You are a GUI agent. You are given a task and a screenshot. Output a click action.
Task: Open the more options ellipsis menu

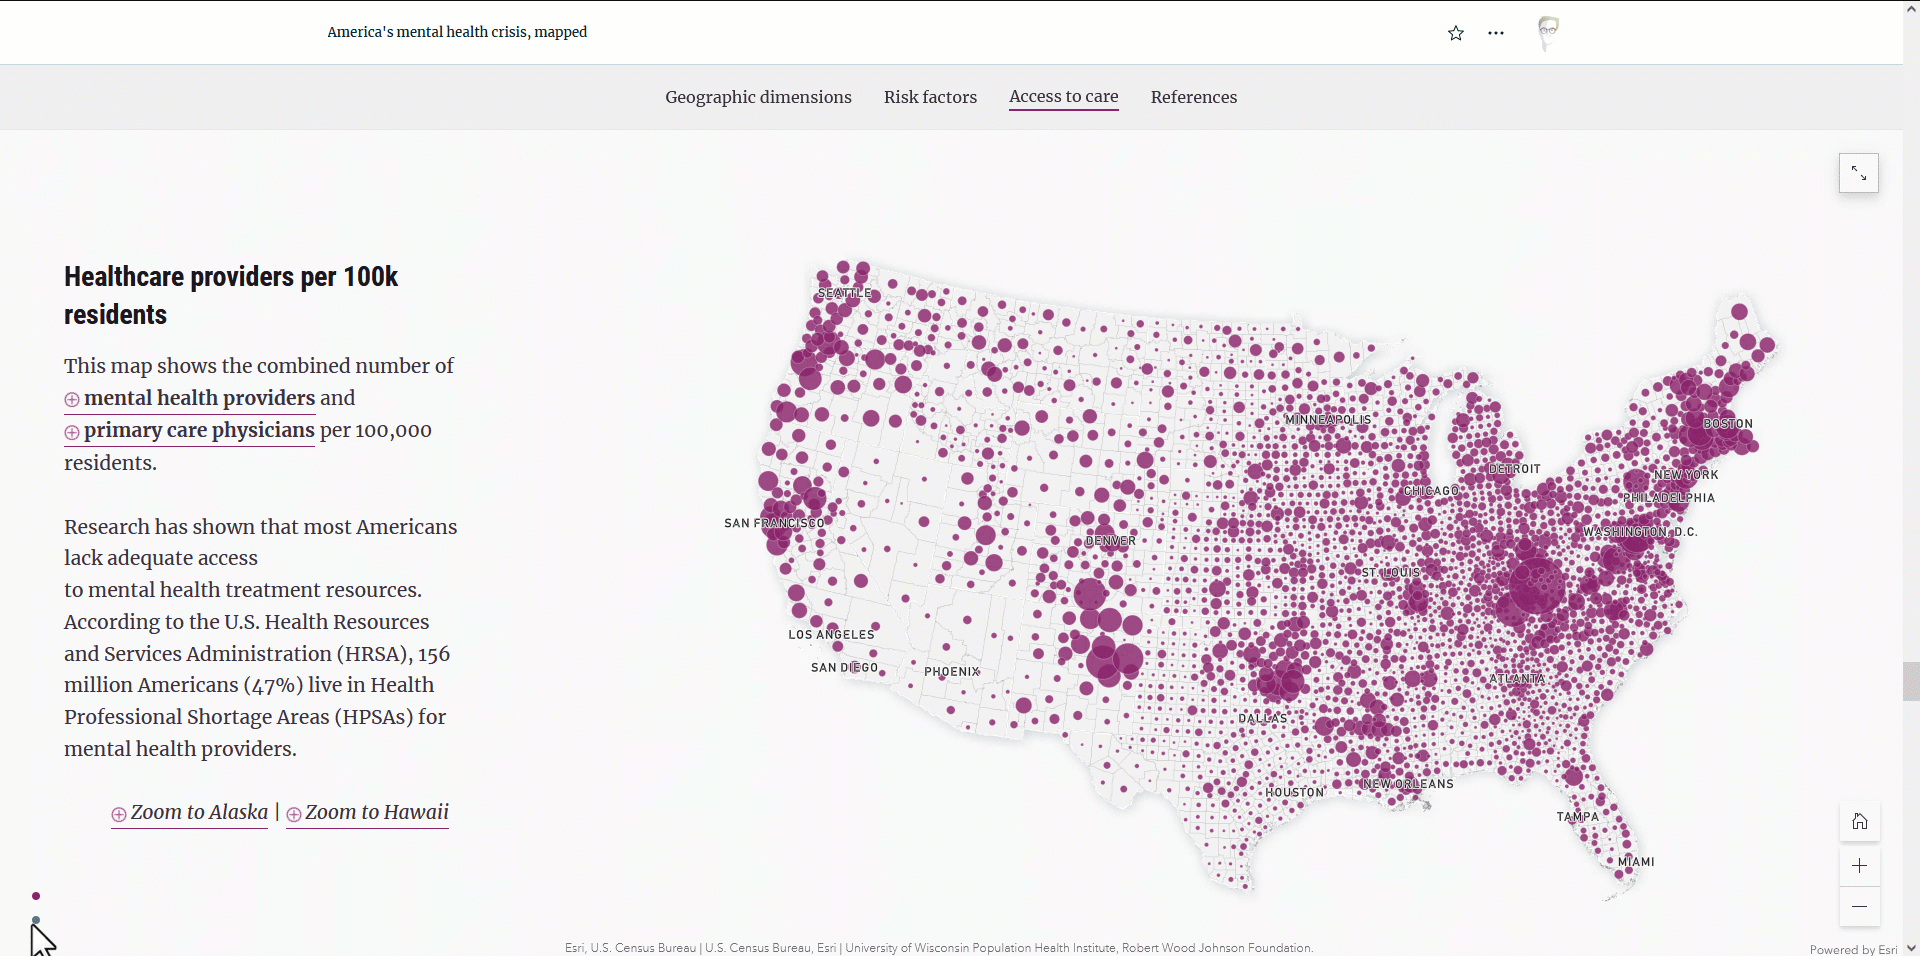click(x=1496, y=33)
